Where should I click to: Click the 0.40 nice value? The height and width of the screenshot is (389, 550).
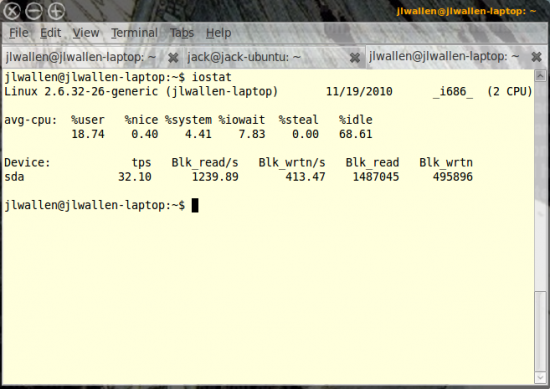point(145,134)
